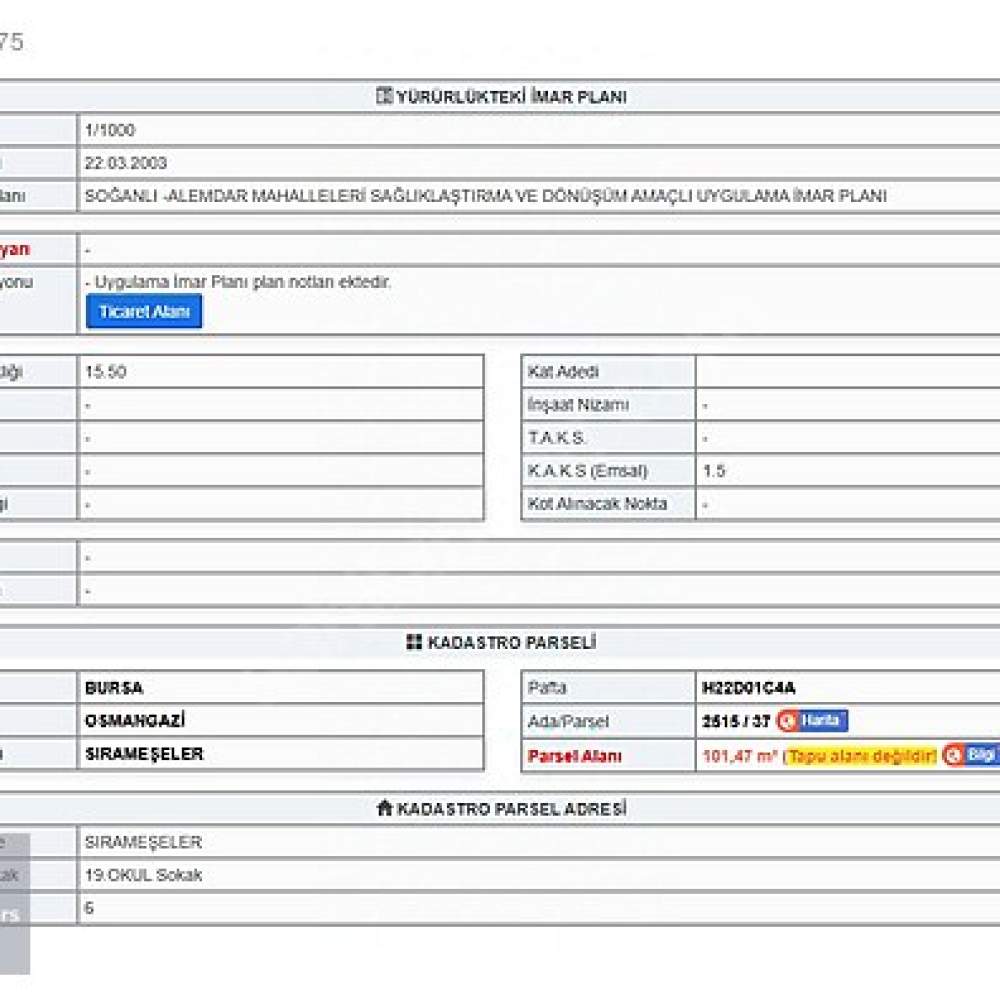Open the Bilgi button next to parcel area
Image resolution: width=1000 pixels, height=1000 pixels.
[970, 755]
